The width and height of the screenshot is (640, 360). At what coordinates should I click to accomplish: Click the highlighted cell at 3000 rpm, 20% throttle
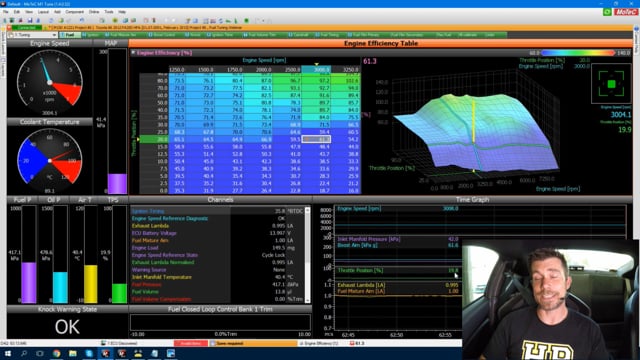click(316, 139)
